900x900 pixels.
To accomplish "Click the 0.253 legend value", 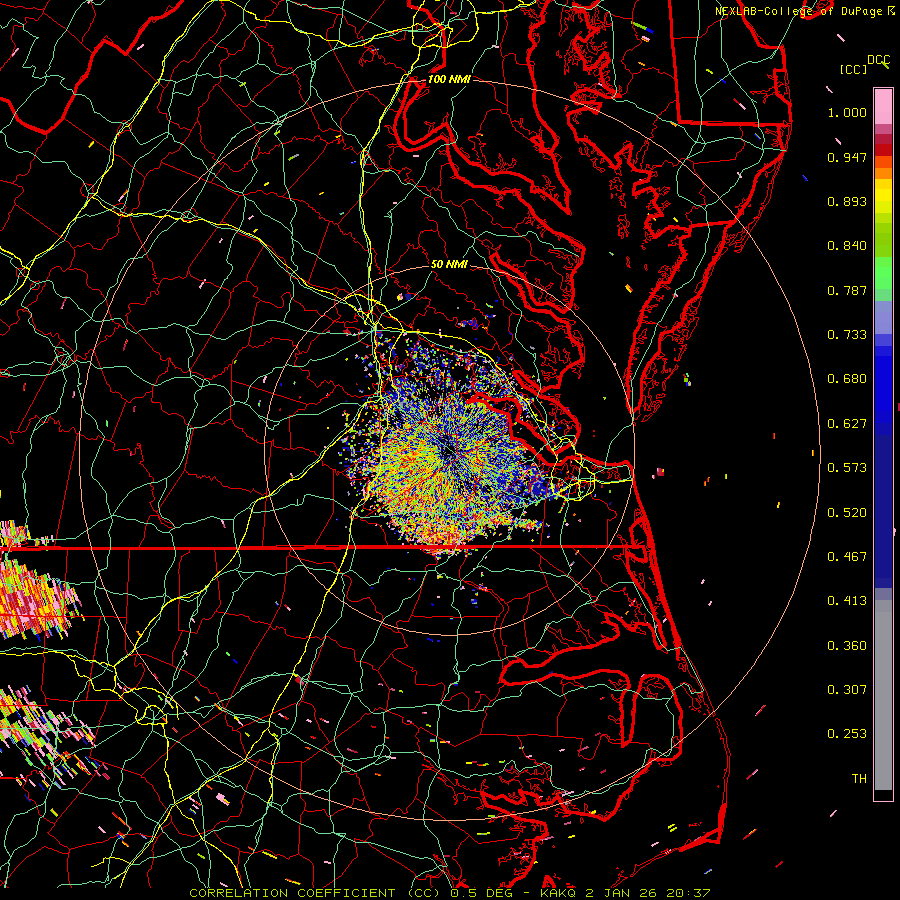I will (x=847, y=734).
